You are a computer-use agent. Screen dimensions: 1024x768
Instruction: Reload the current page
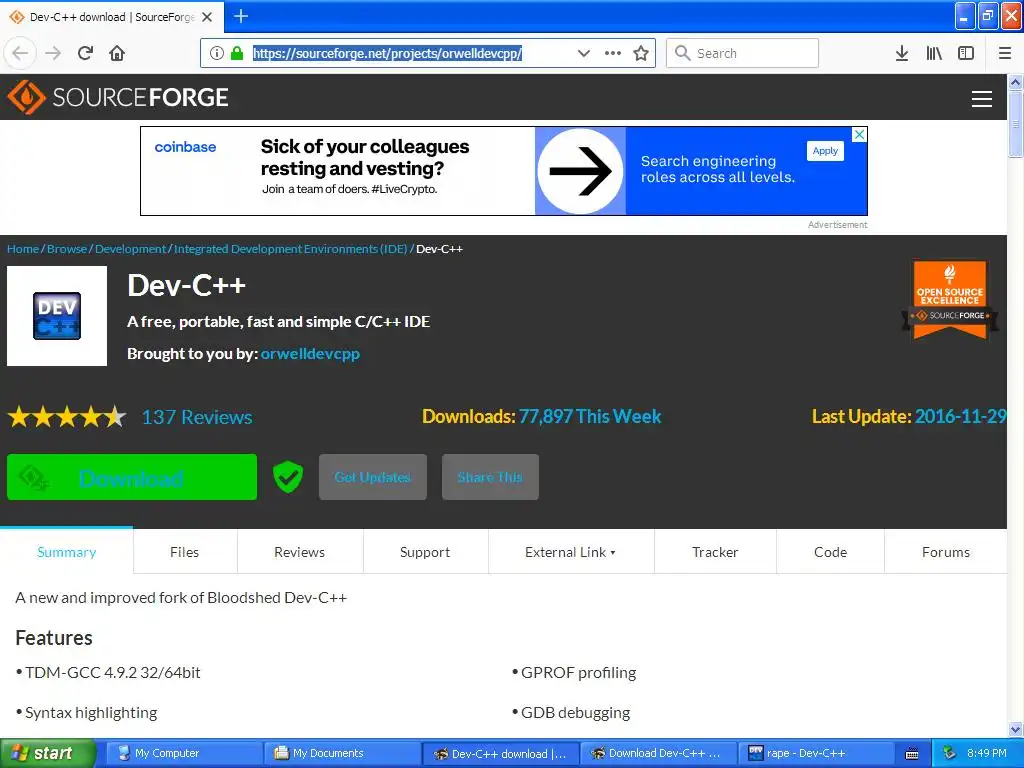(85, 53)
